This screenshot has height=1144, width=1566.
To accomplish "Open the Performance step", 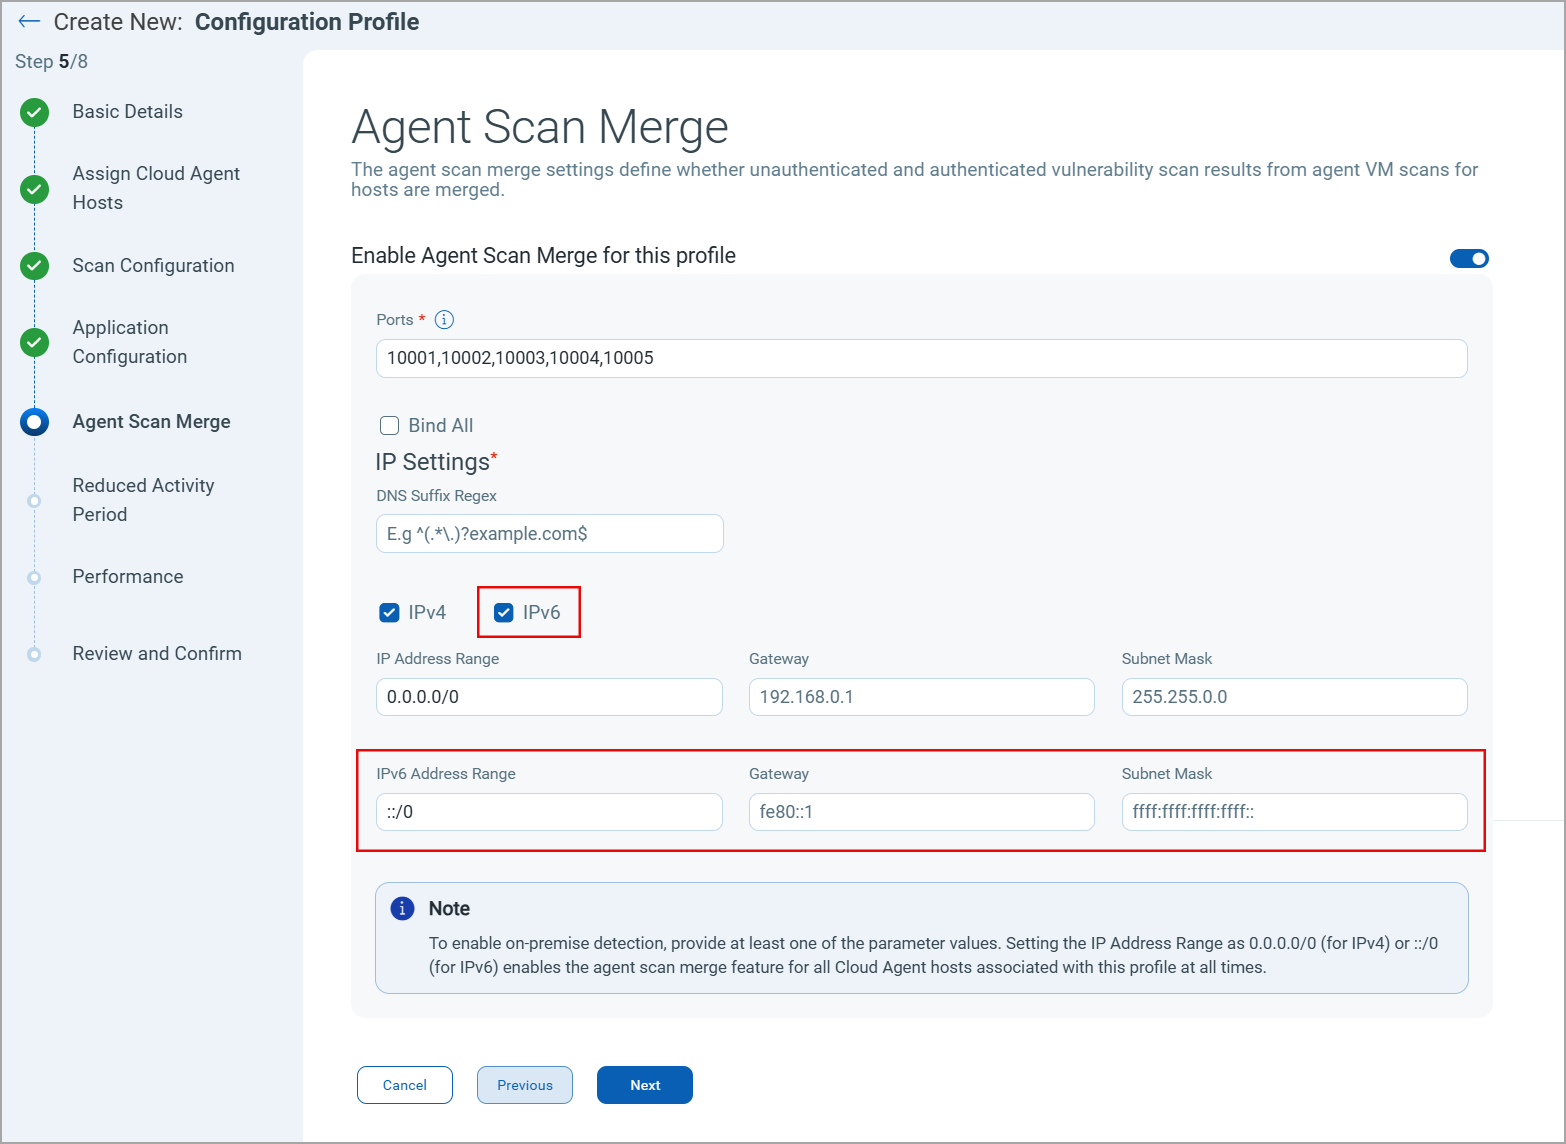I will pos(128,577).
